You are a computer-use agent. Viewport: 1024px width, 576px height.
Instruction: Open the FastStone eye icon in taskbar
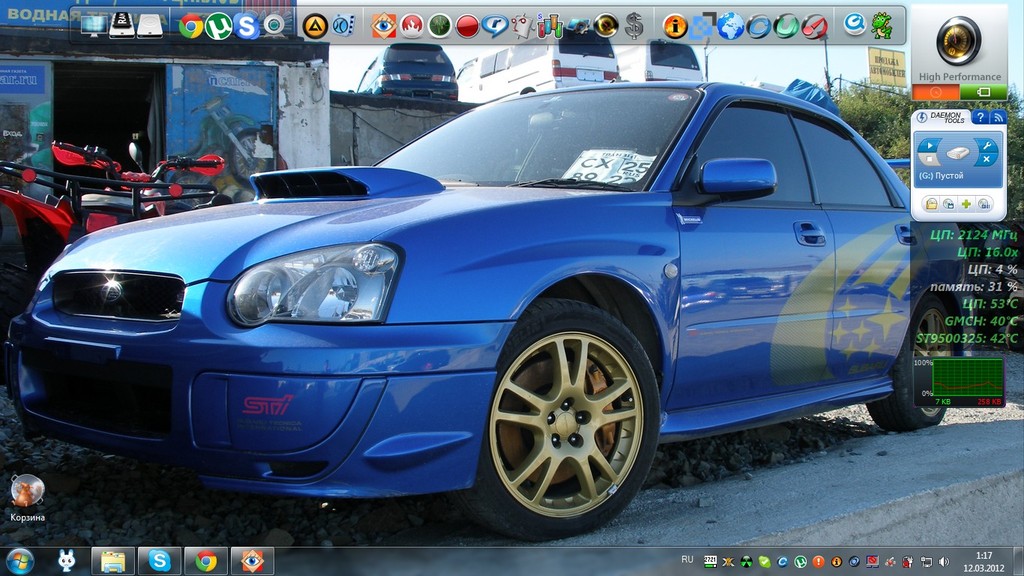(x=252, y=561)
